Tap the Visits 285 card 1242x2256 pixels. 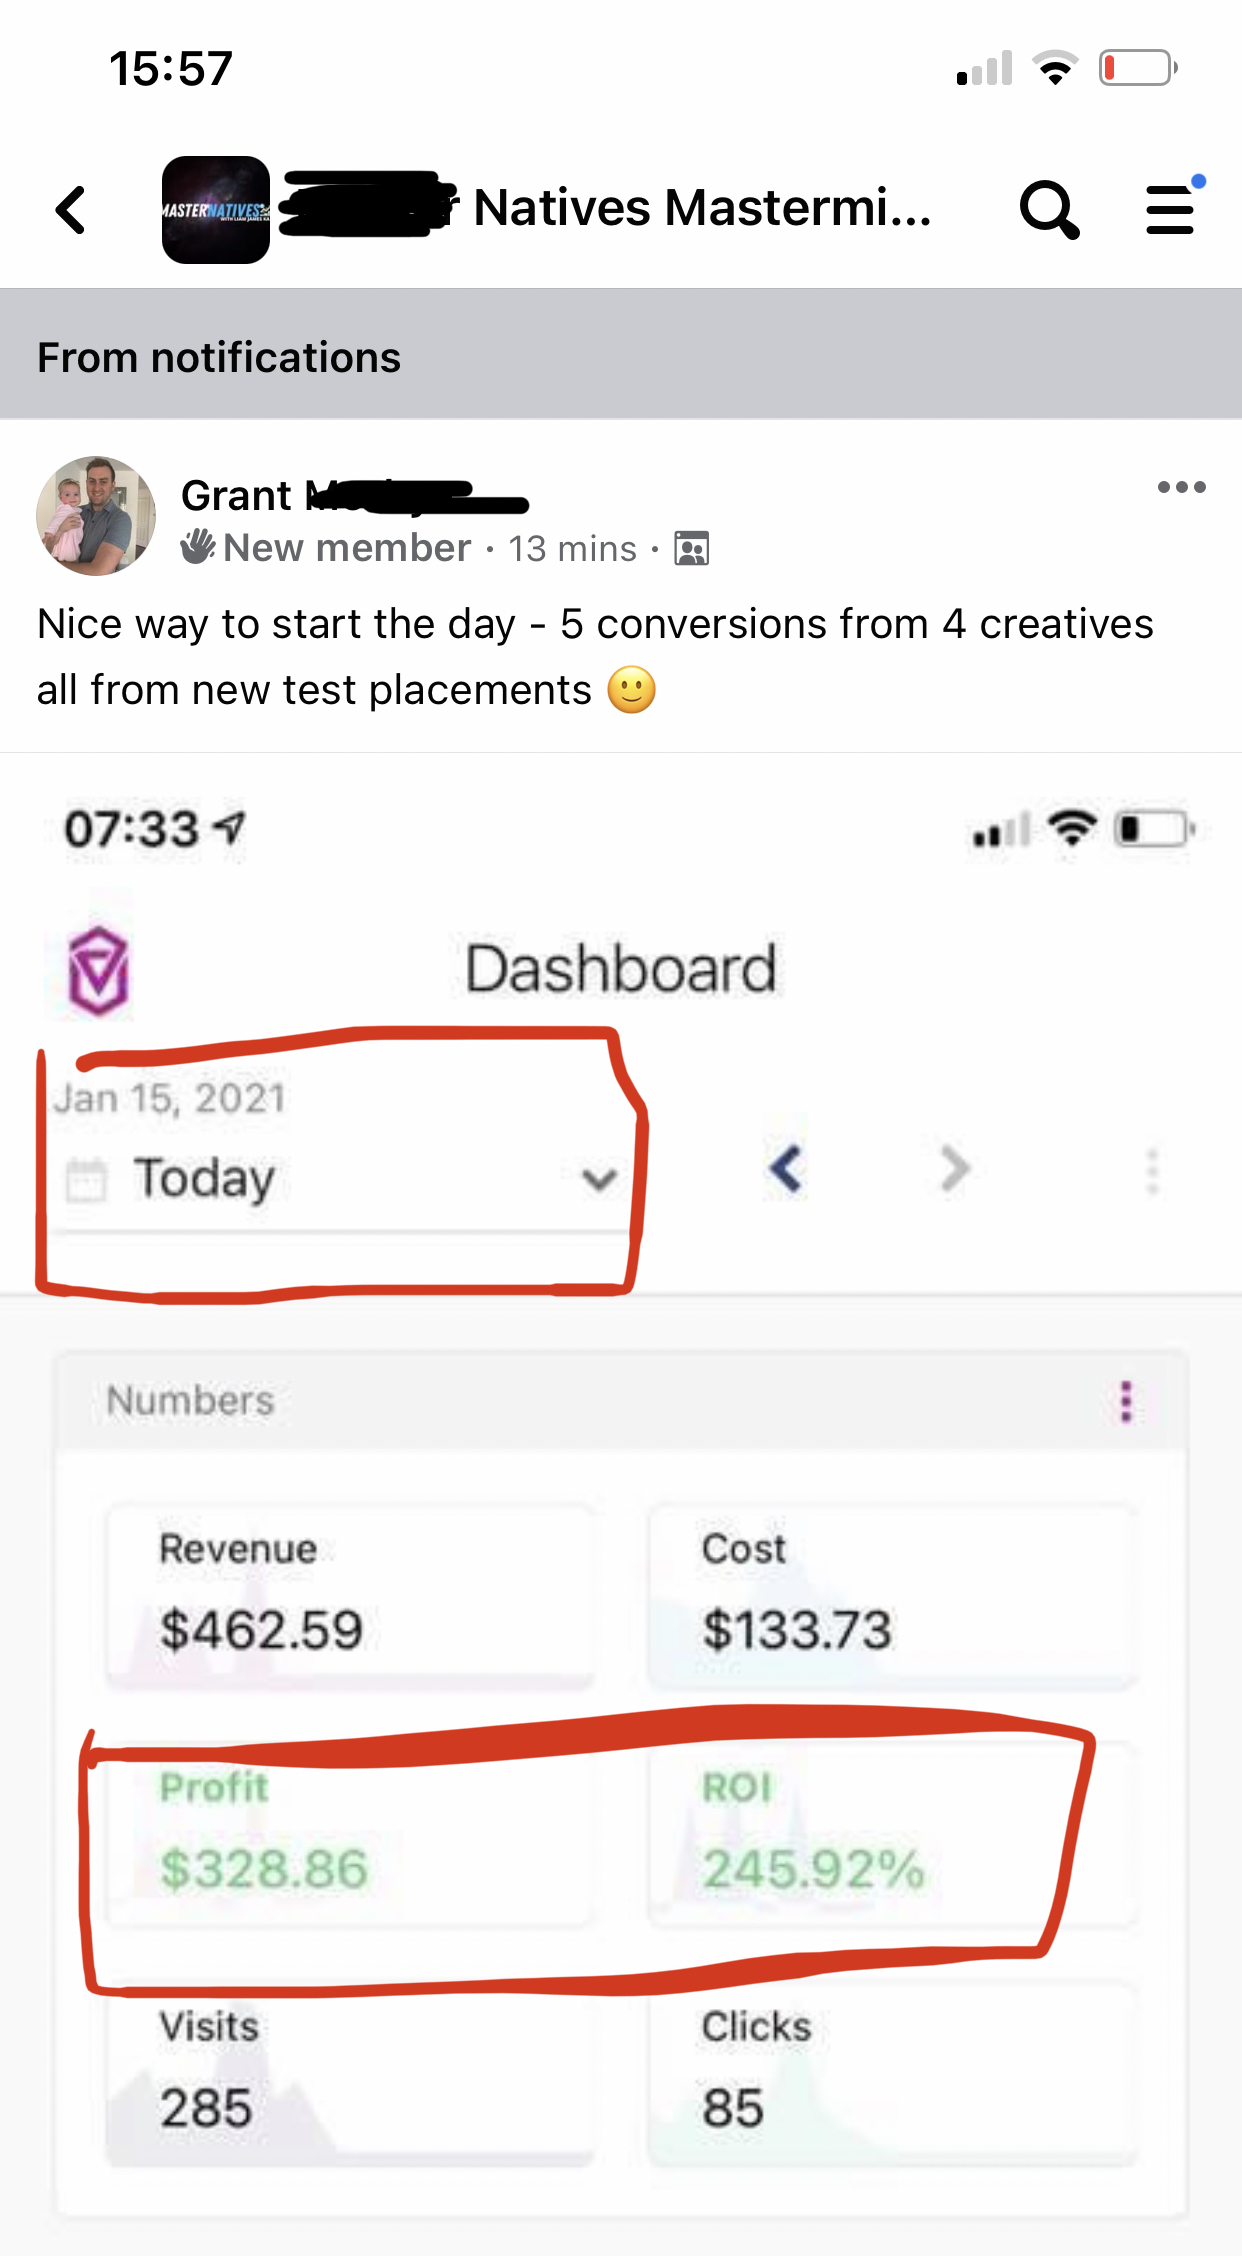click(x=350, y=2074)
